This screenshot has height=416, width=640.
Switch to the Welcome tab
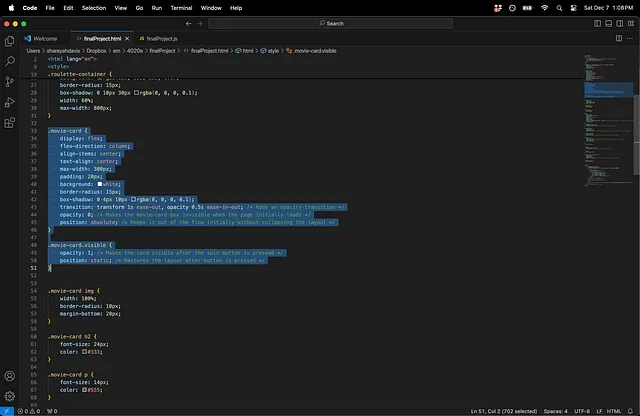(45, 37)
